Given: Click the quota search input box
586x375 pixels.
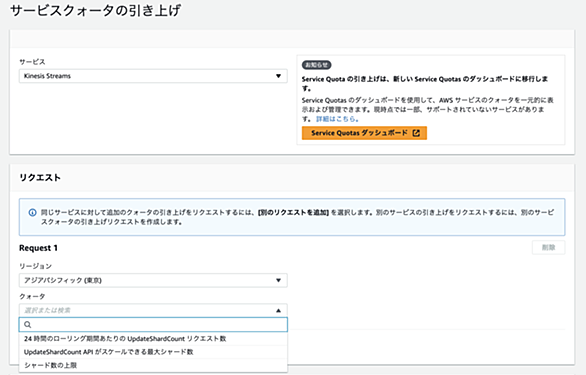Looking at the screenshot, I should (x=153, y=325).
